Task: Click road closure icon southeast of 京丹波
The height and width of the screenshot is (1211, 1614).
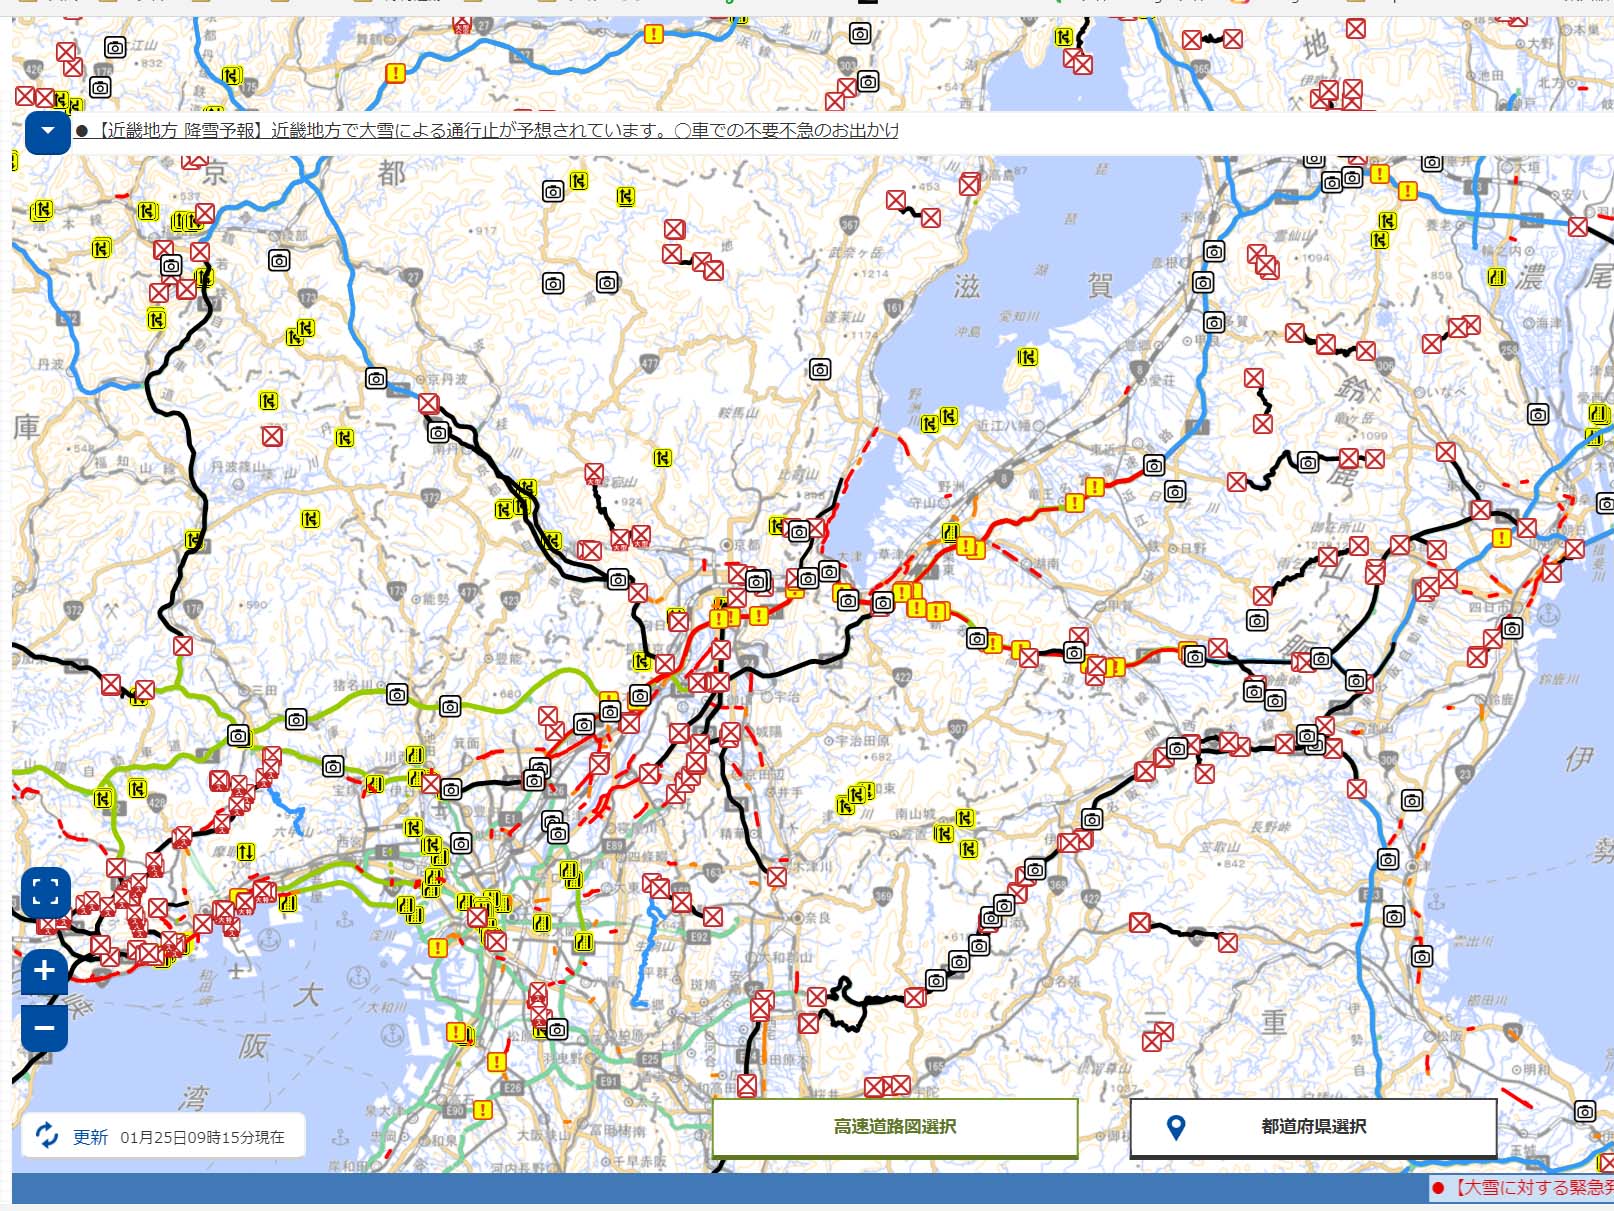Action: [x=429, y=403]
